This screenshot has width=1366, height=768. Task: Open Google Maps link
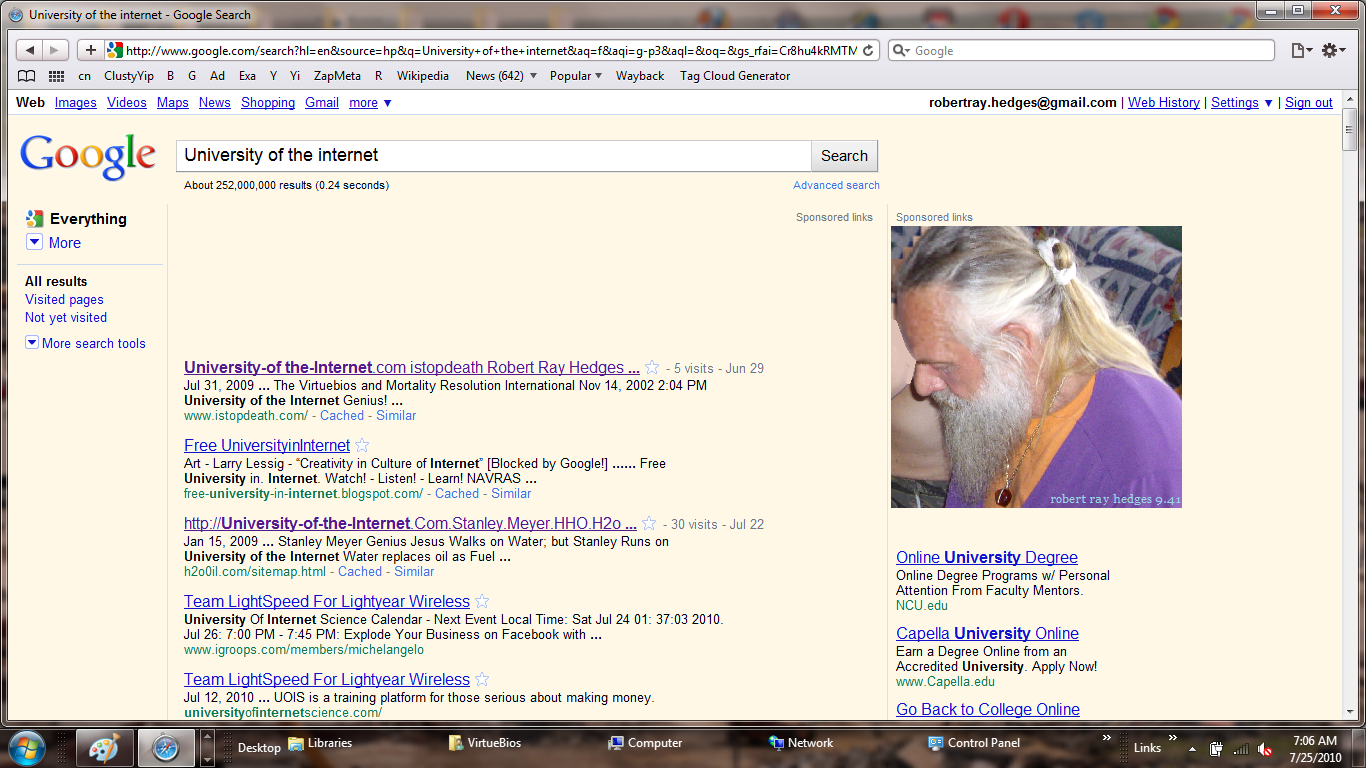click(173, 103)
